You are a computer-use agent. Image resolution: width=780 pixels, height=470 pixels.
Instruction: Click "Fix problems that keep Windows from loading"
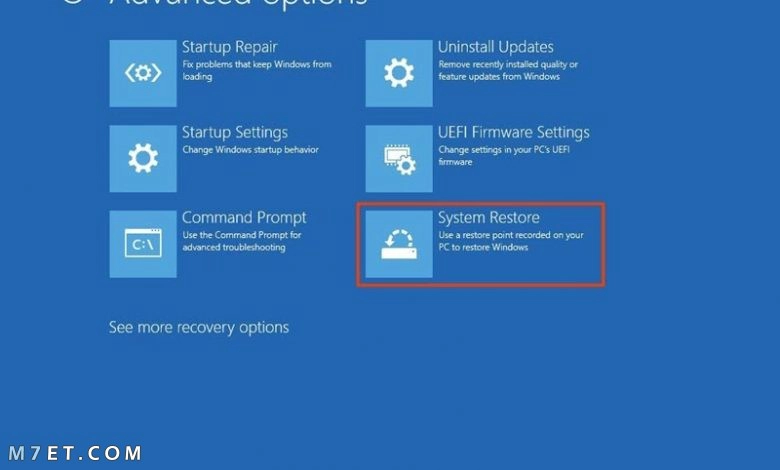(257, 70)
